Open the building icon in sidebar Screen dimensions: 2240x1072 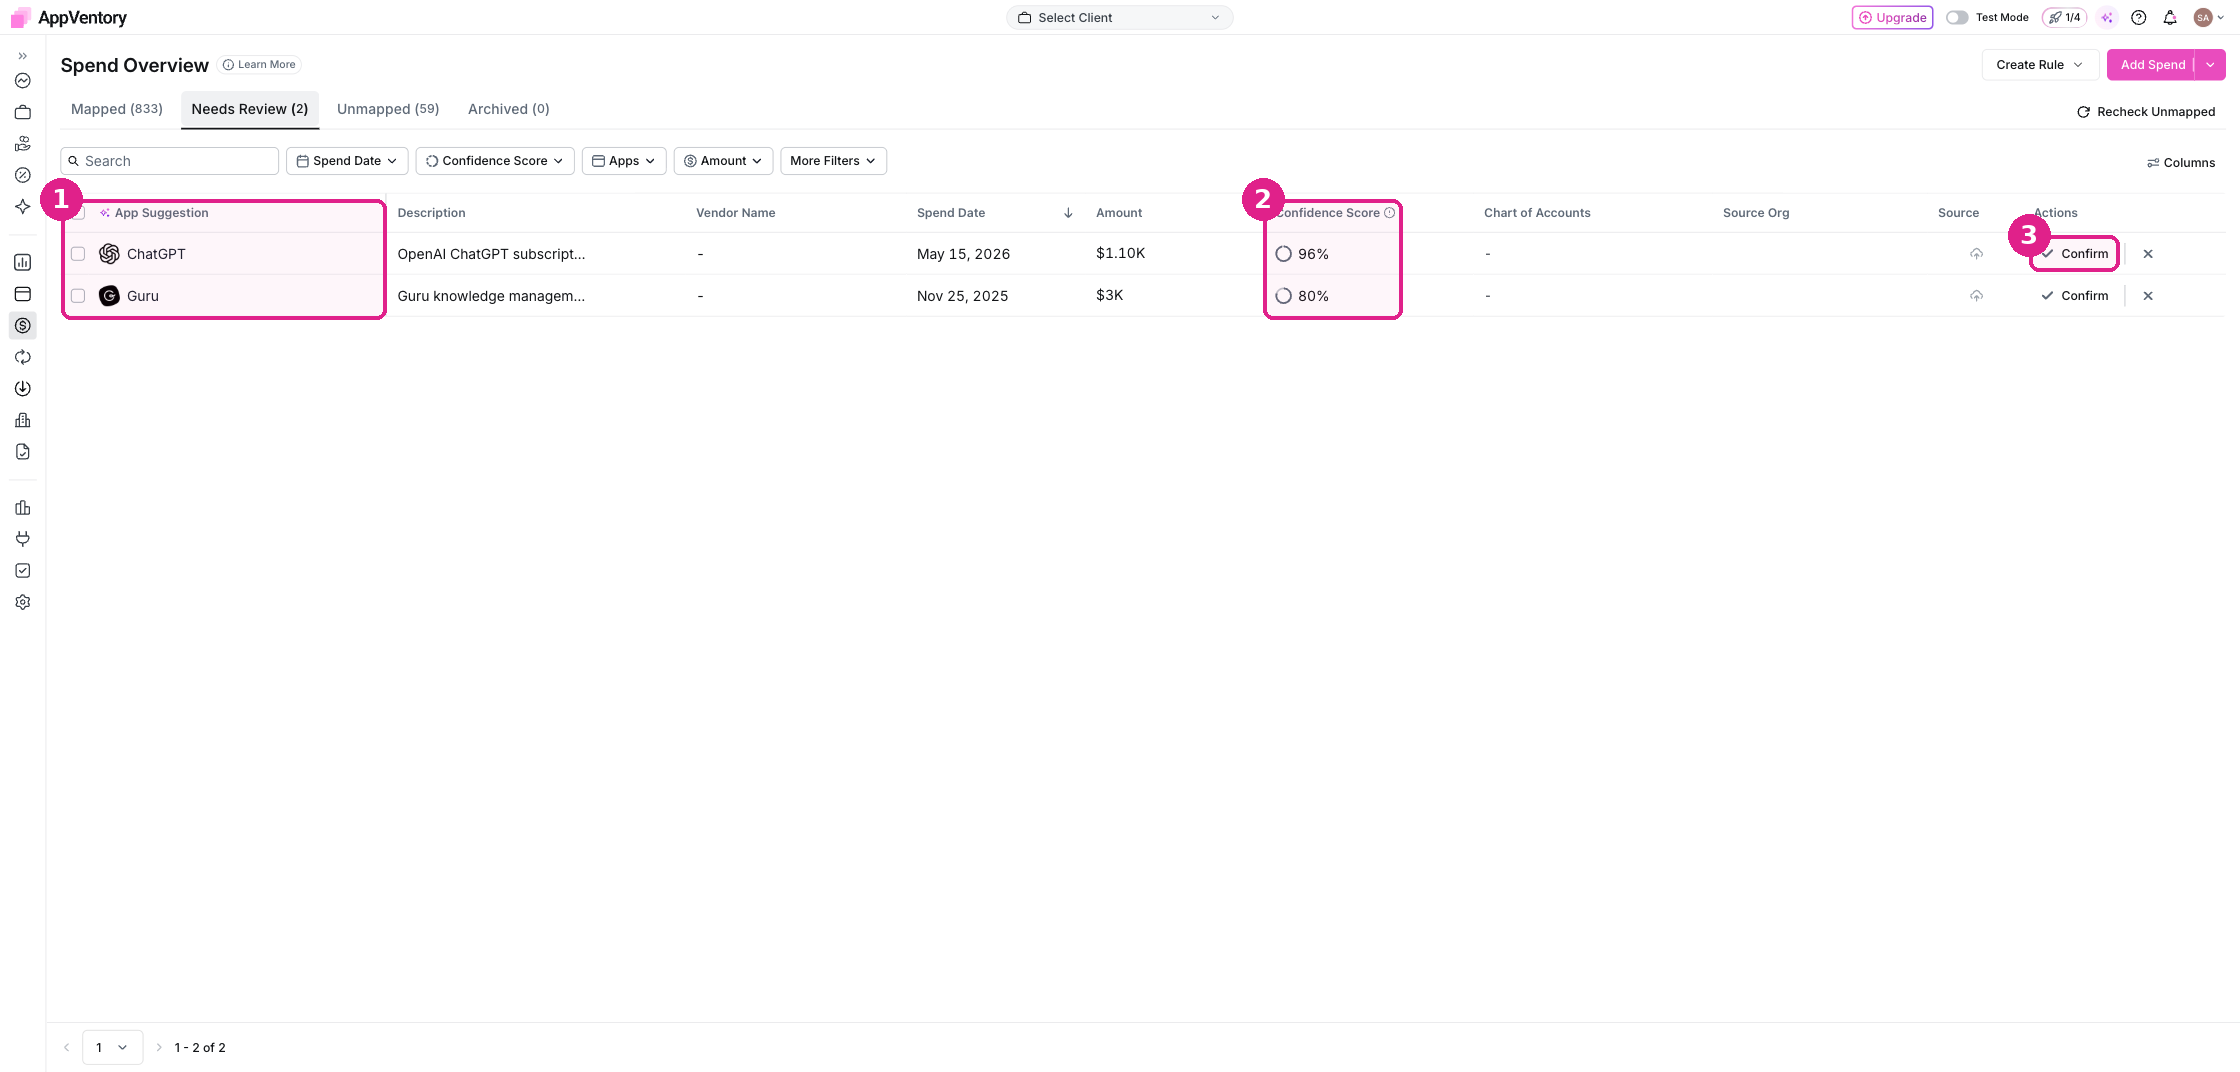click(x=22, y=420)
